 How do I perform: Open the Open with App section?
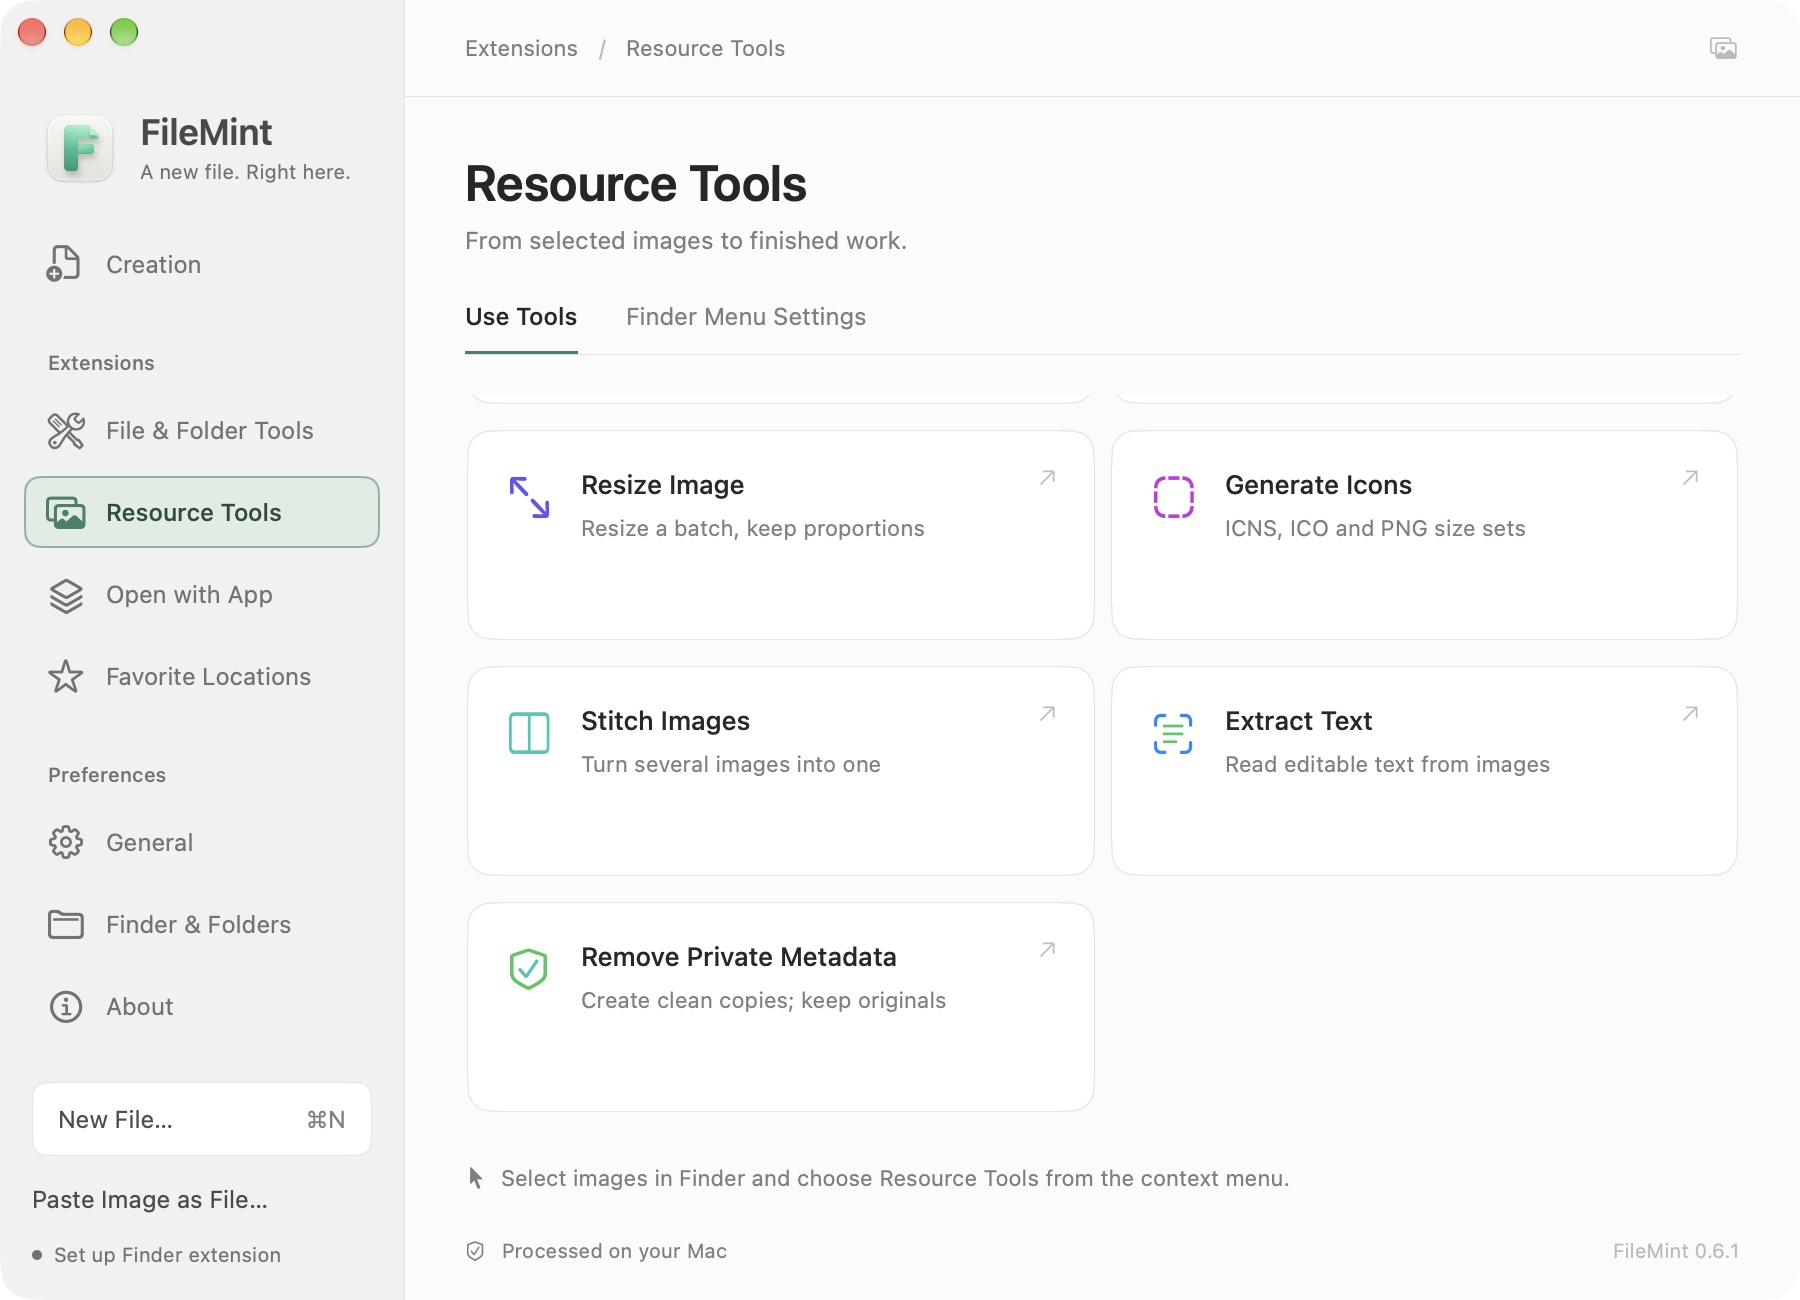pos(202,595)
